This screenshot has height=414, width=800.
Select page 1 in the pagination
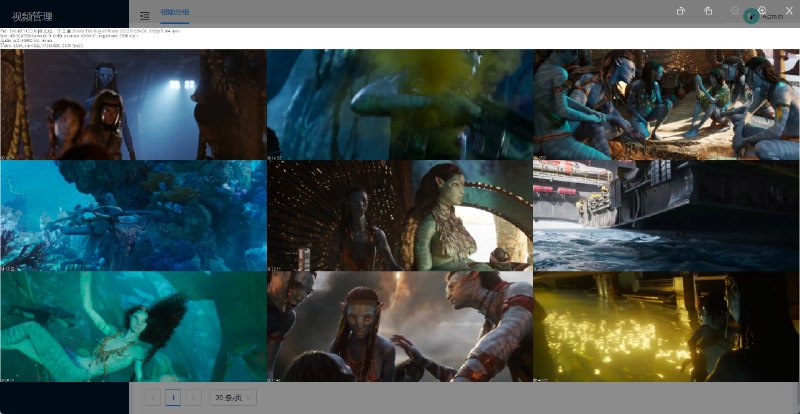173,398
